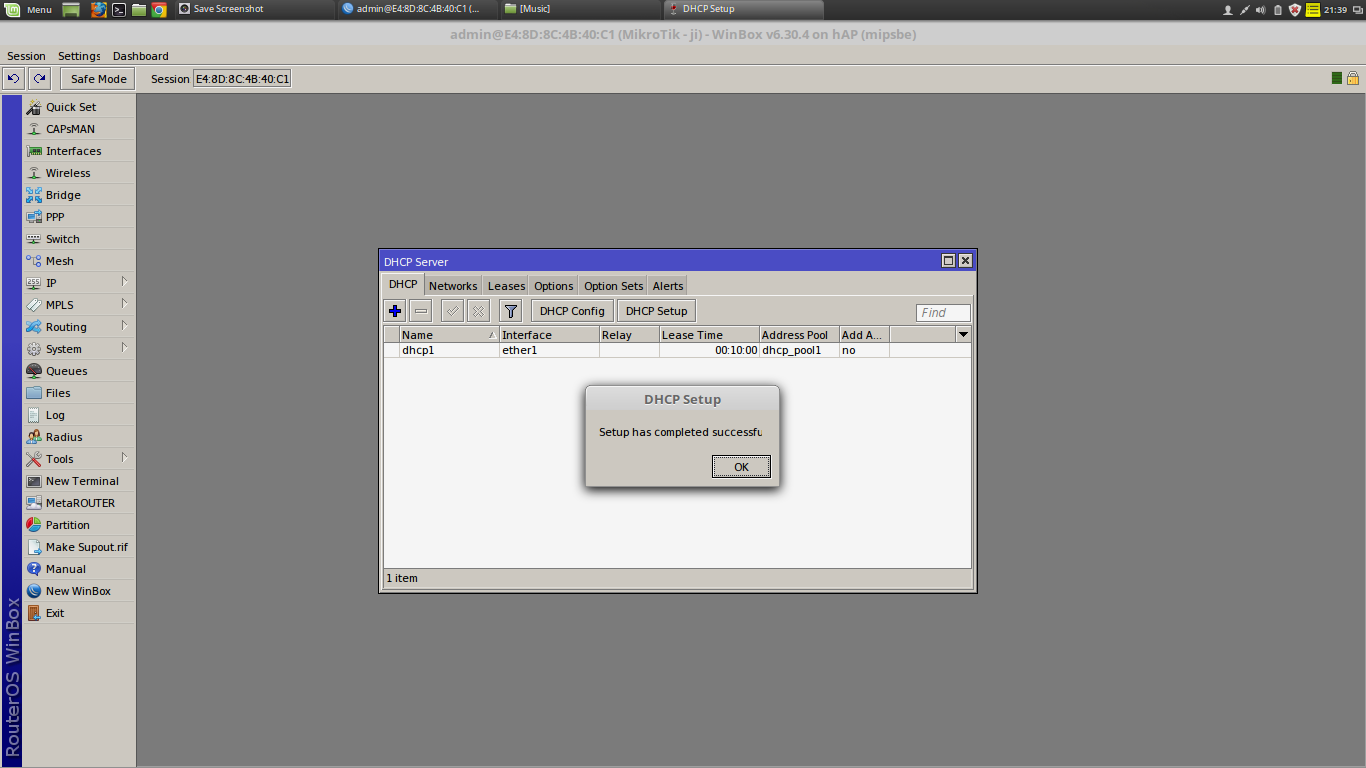Screen dimensions: 1366x768
Task: Open the Interfaces menu item
Action: pos(79,151)
